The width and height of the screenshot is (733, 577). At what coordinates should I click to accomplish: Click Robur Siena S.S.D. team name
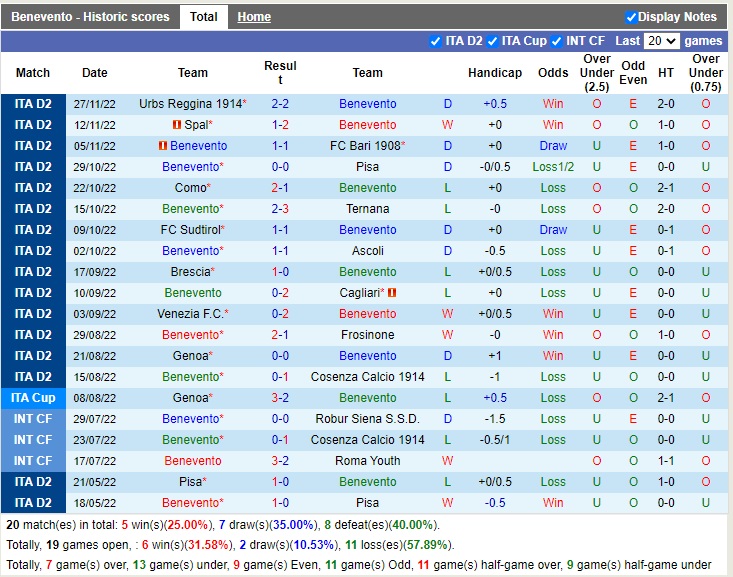pos(367,419)
